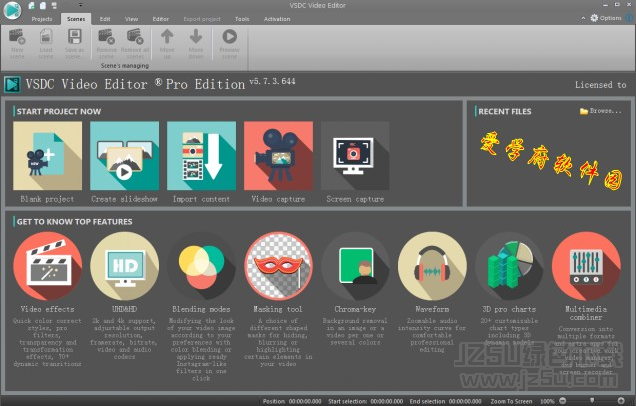Open the Activation tab
This screenshot has height=406, width=636.
[x=277, y=19]
